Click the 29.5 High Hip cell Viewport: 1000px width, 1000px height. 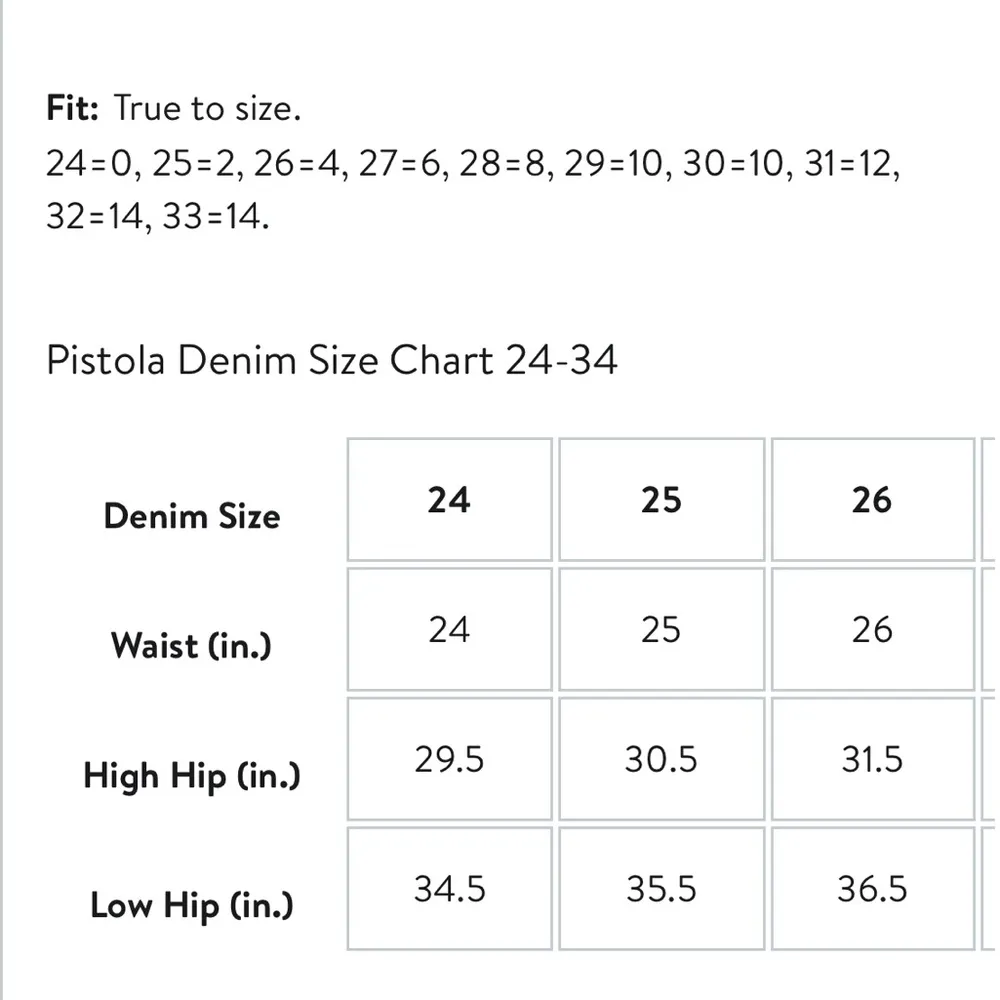(449, 759)
